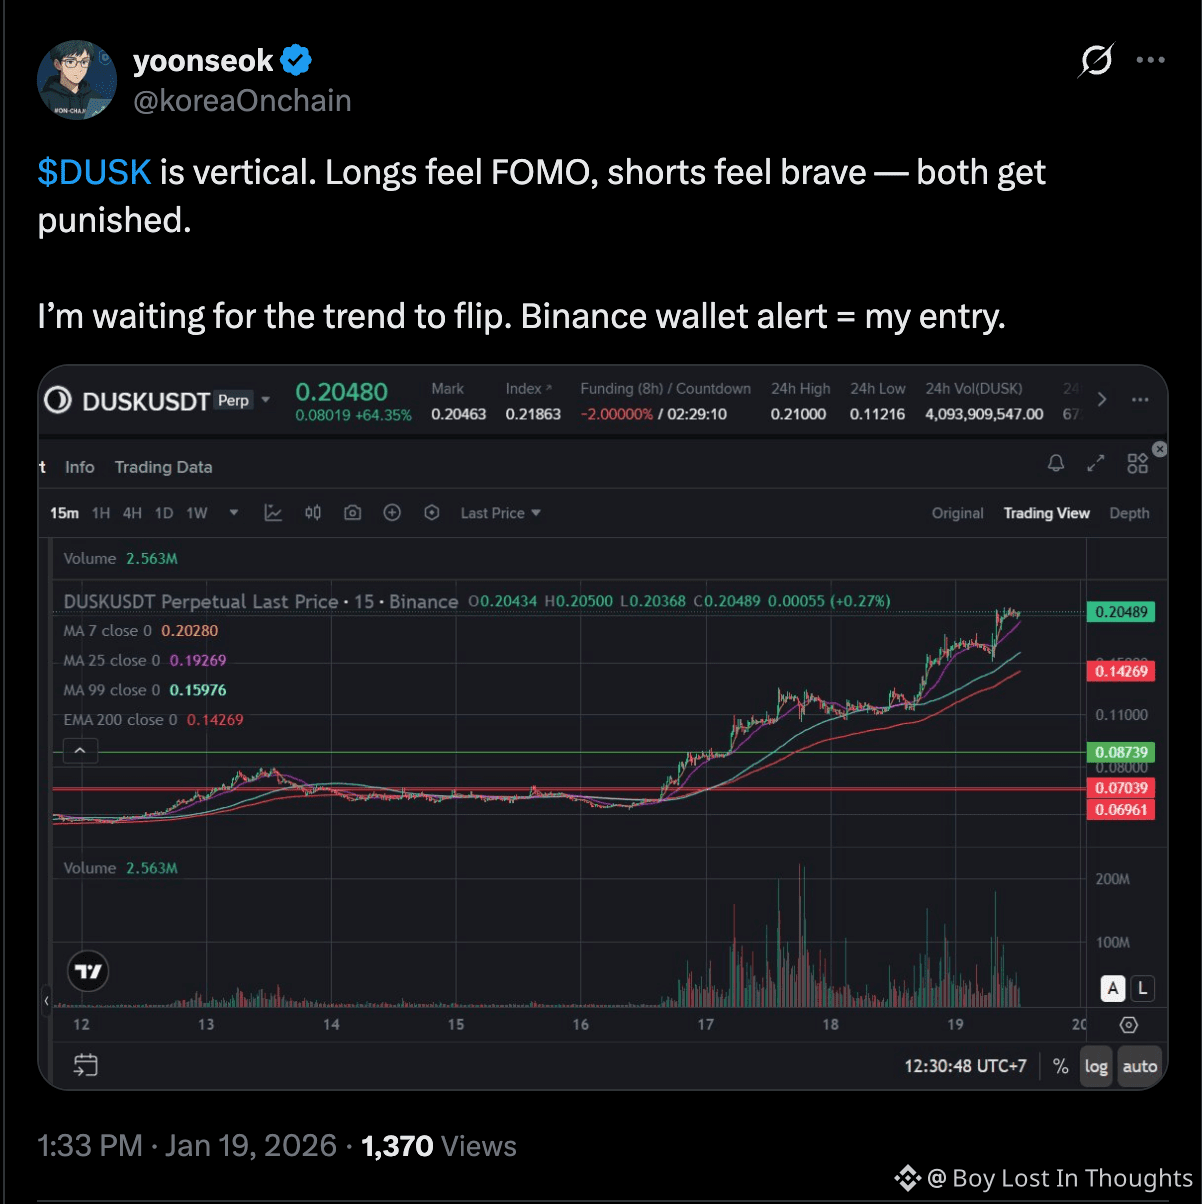
Task: Open the Trading Data tab
Action: click(x=163, y=467)
